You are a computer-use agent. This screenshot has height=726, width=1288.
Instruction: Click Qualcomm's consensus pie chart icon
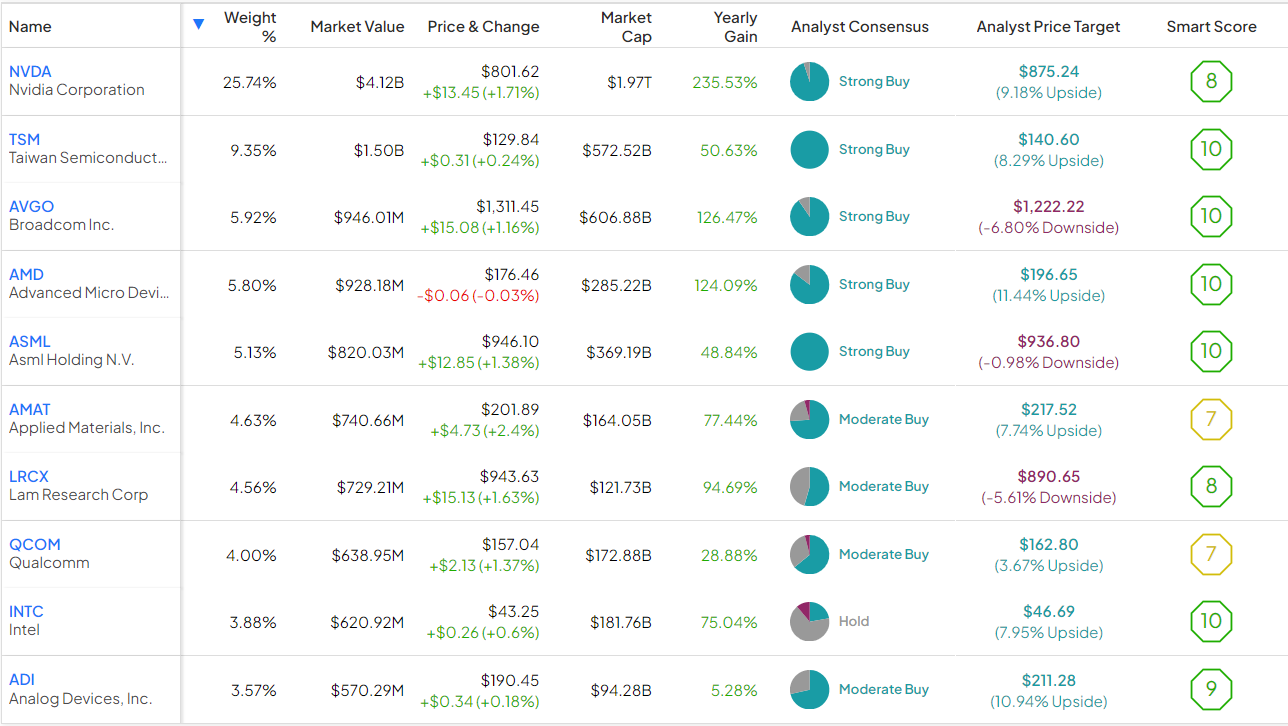coord(809,554)
